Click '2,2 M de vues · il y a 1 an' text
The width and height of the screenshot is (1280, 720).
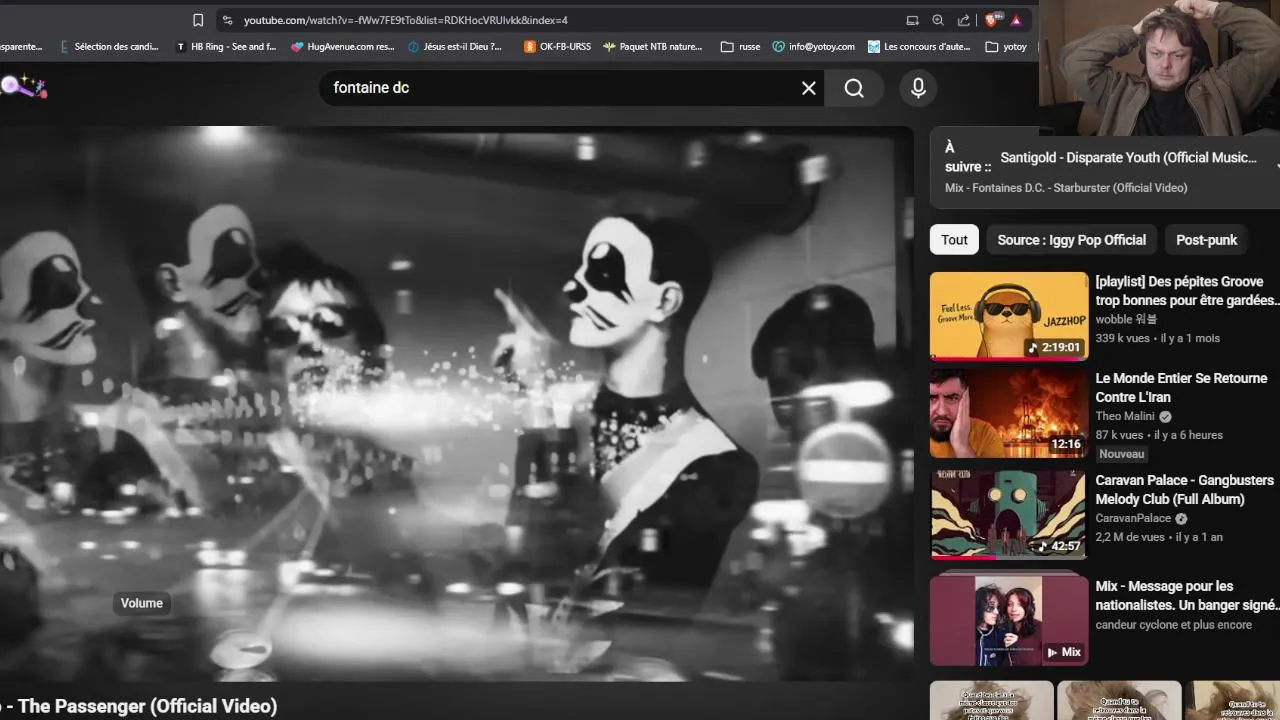(1159, 537)
